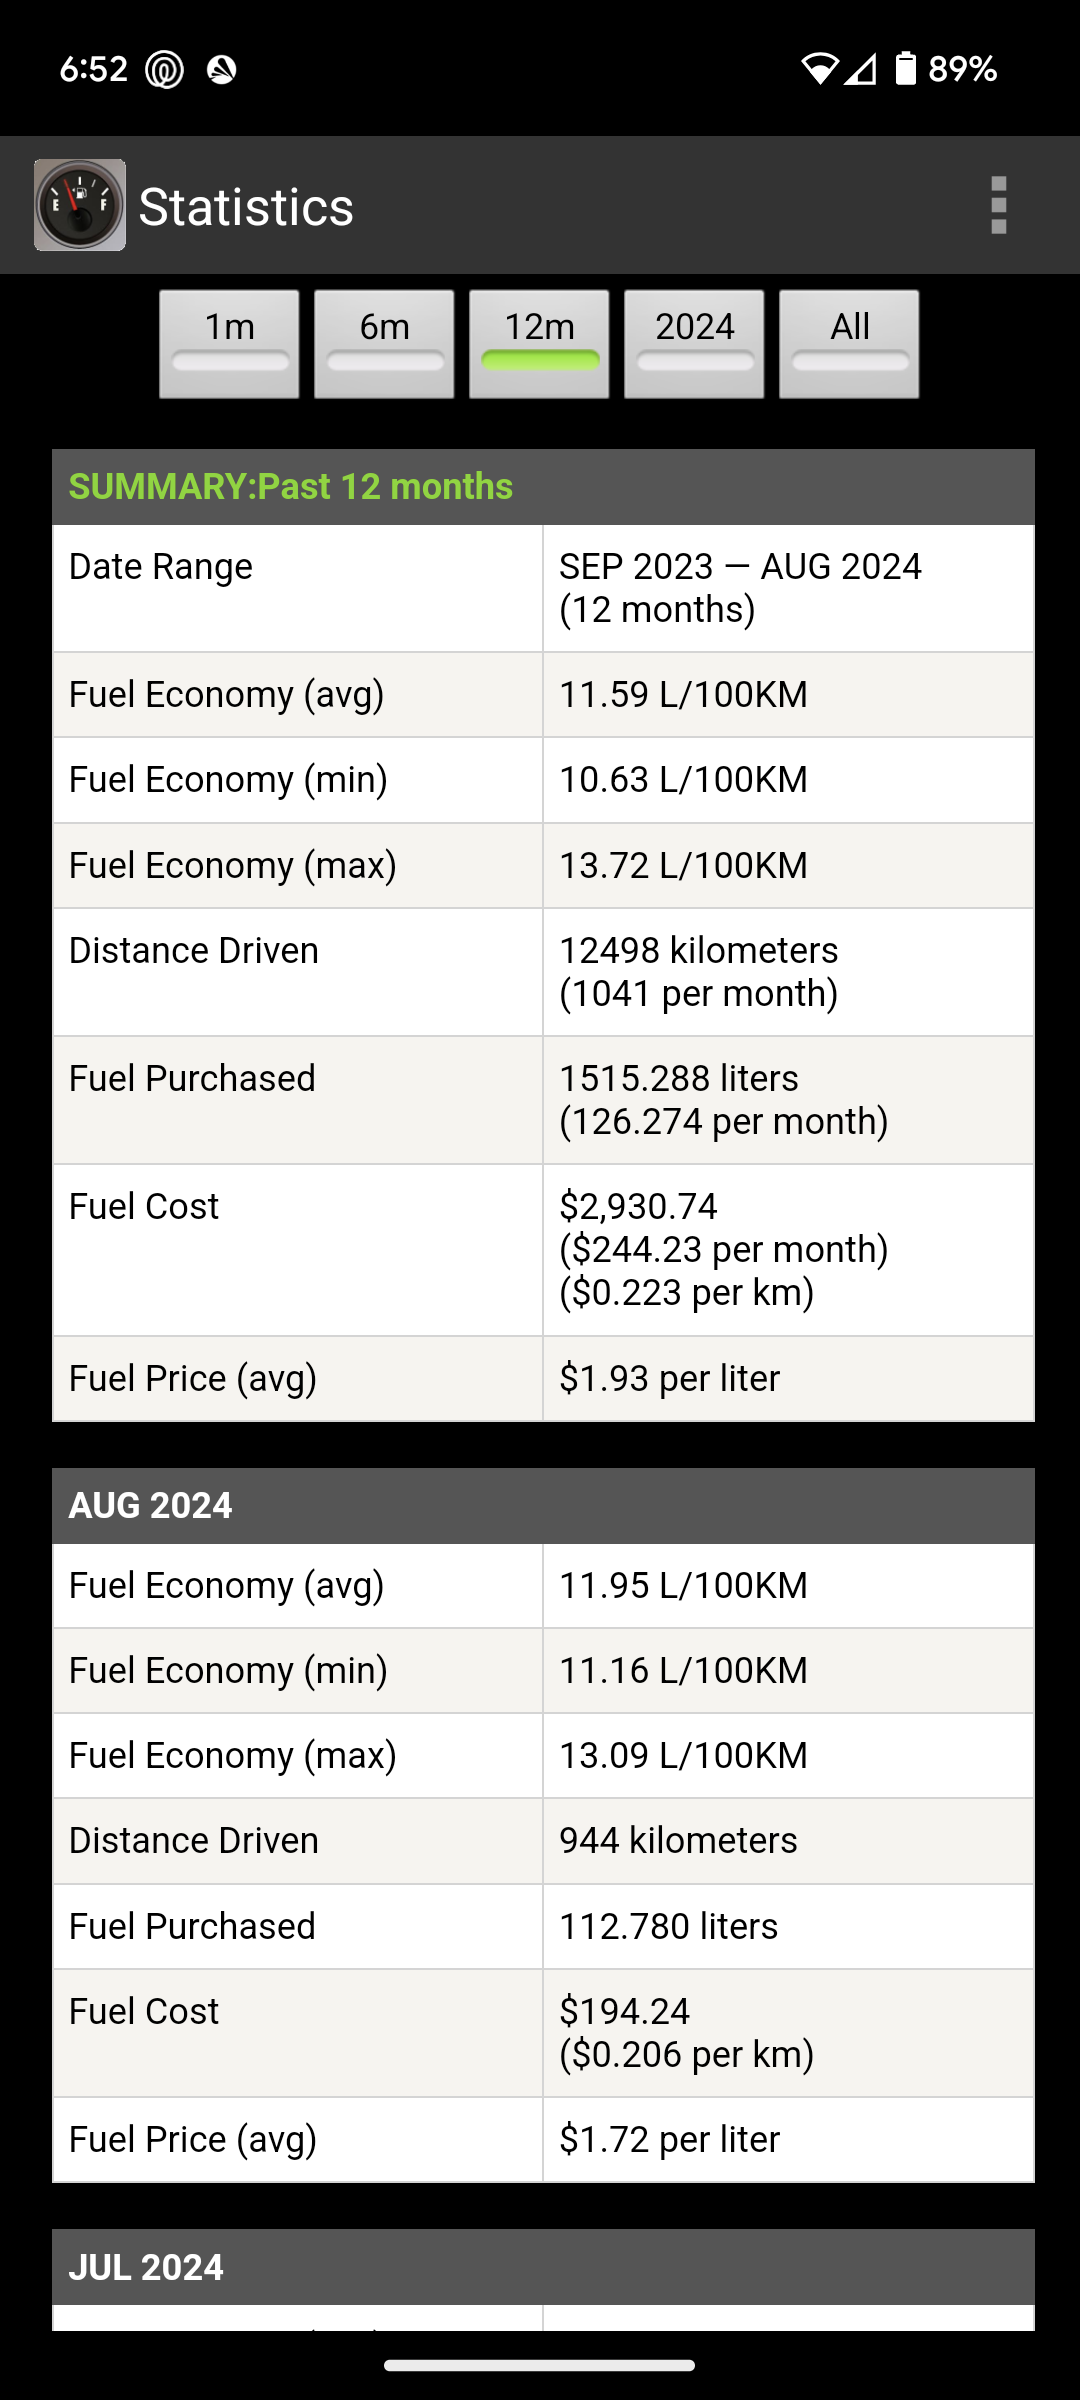This screenshot has width=1080, height=2400.
Task: Tap the 12498 kilometers distance value
Action: pos(698,951)
